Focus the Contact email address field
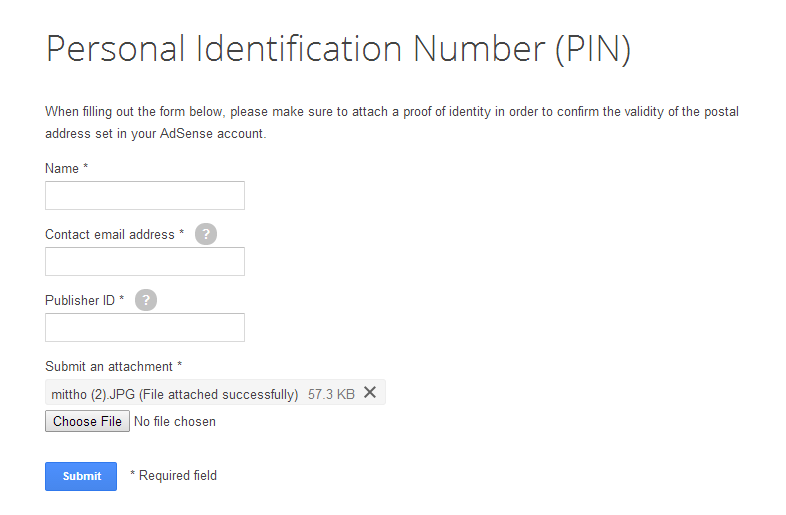 point(145,261)
